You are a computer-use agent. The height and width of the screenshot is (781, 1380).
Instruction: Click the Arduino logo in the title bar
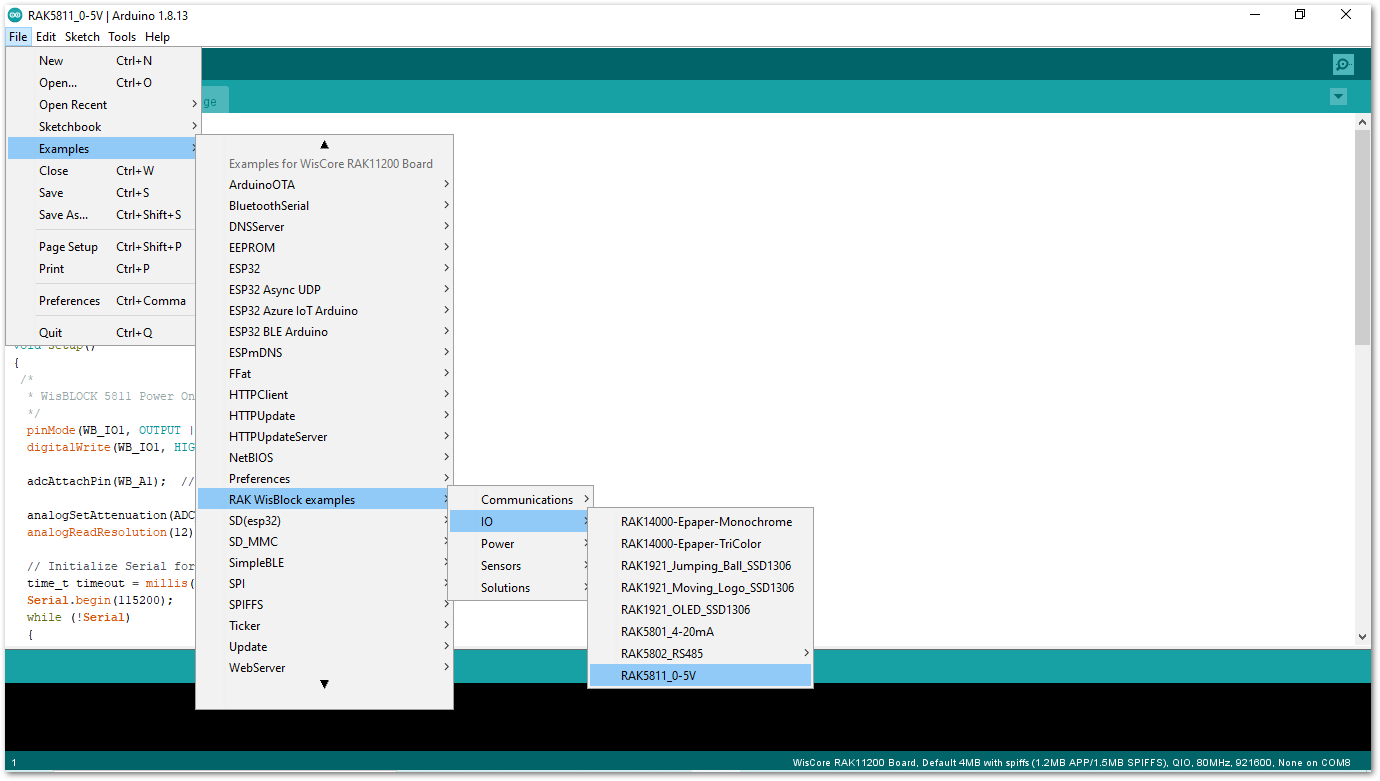coord(15,15)
